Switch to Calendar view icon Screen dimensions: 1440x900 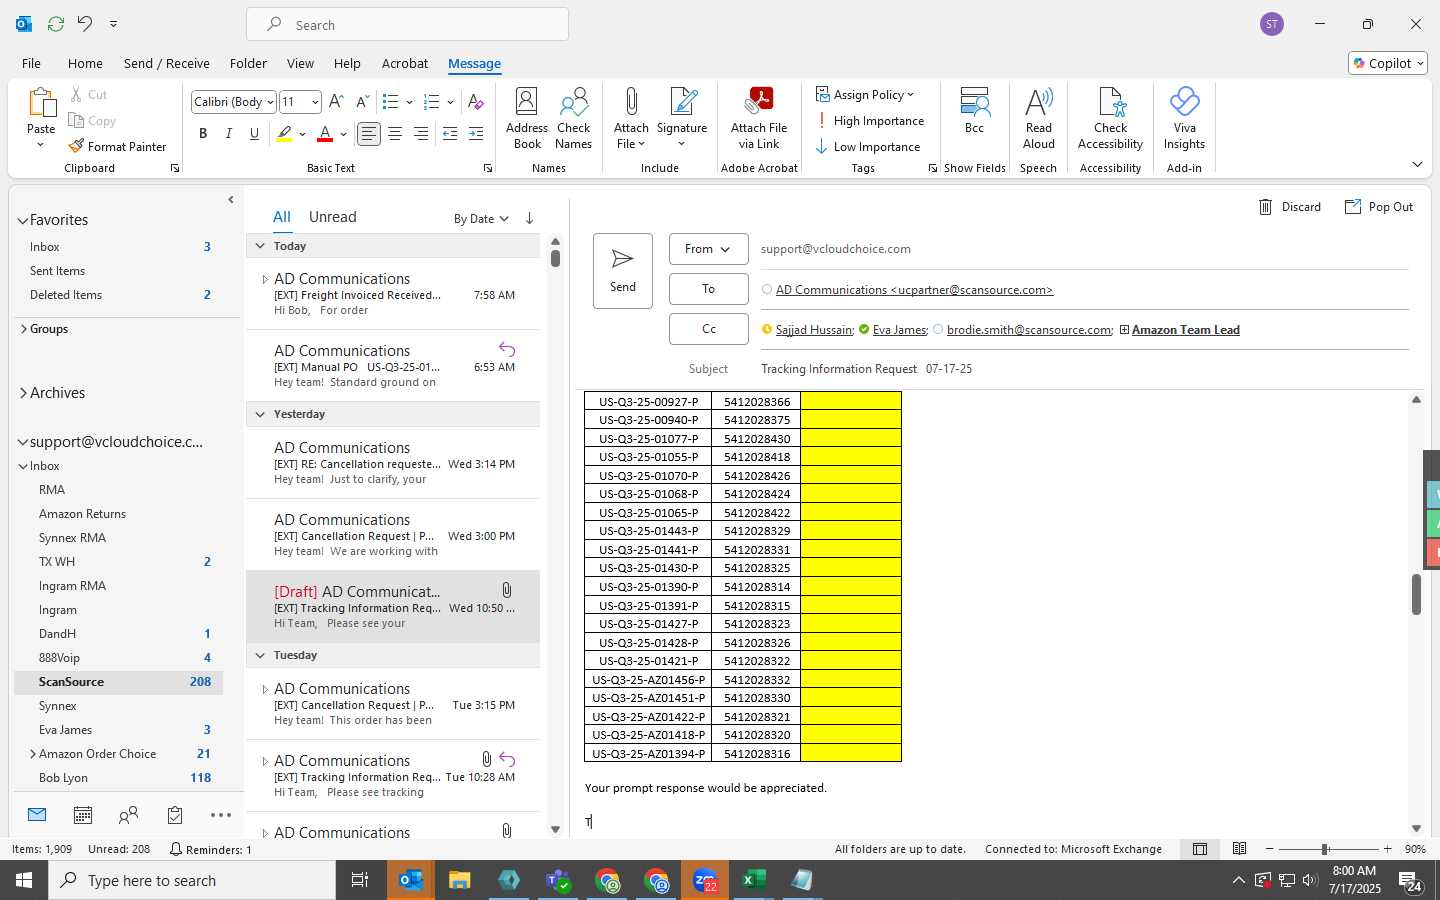click(x=83, y=816)
